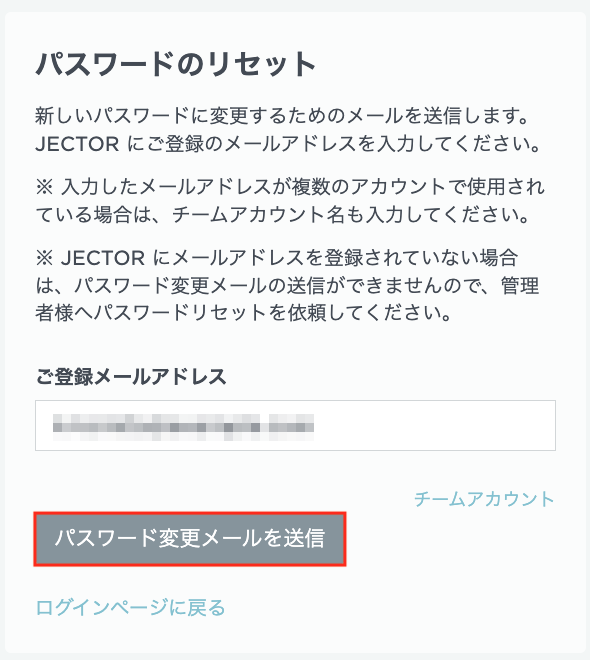Click the チームアカウント名も入力してください line
The height and width of the screenshot is (660, 590).
[282, 215]
